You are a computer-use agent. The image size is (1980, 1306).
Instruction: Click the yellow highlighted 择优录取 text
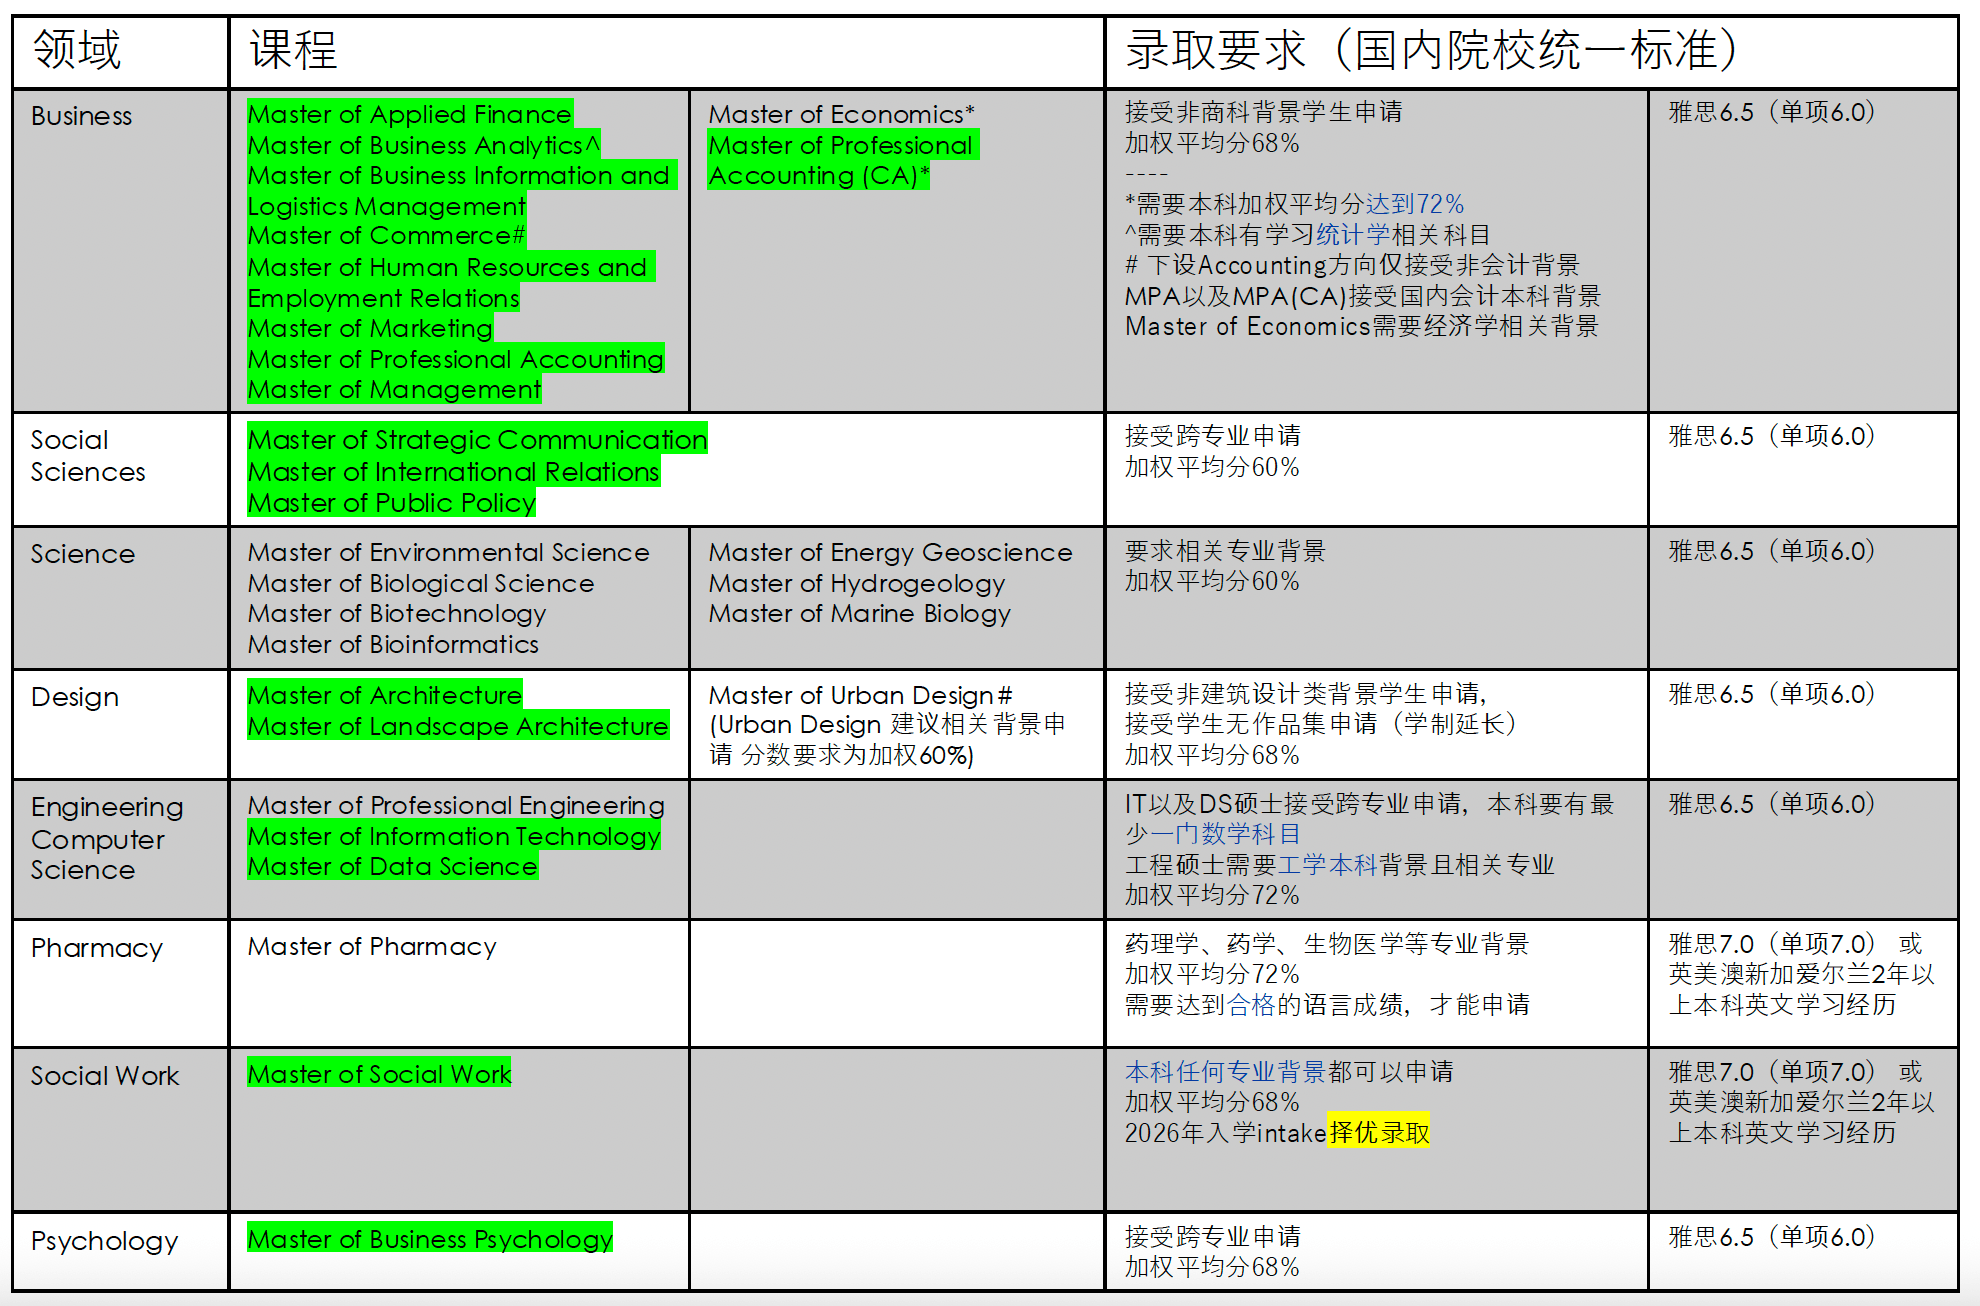pyautogui.click(x=1378, y=1132)
